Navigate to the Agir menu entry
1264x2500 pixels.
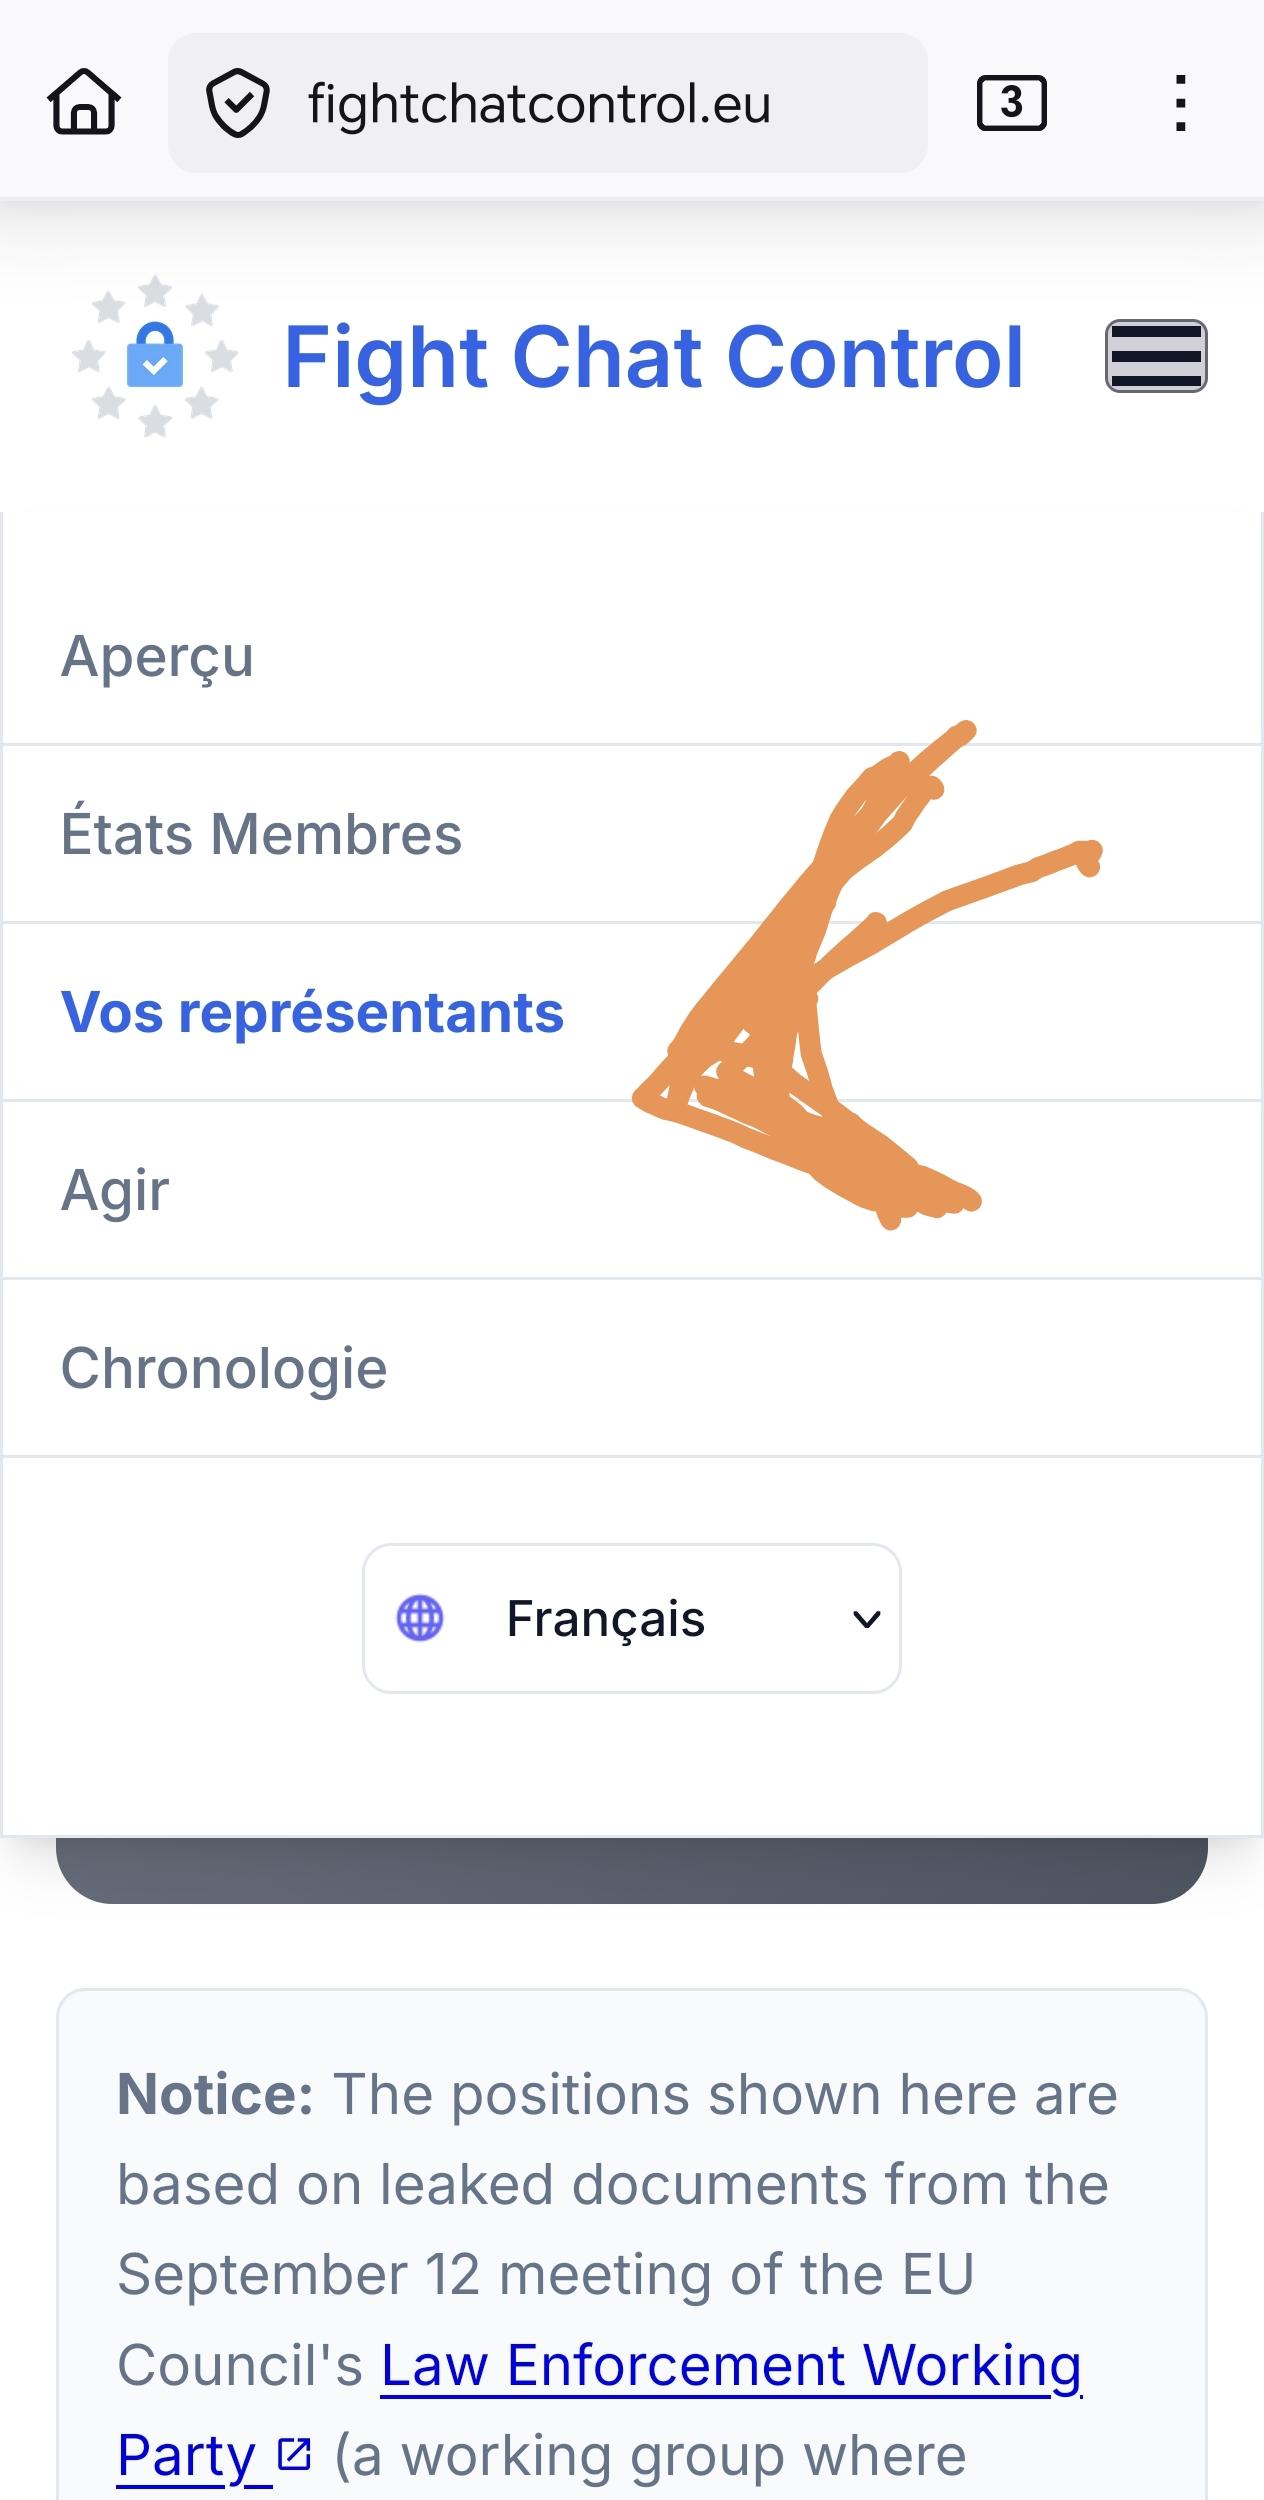pos(115,1190)
